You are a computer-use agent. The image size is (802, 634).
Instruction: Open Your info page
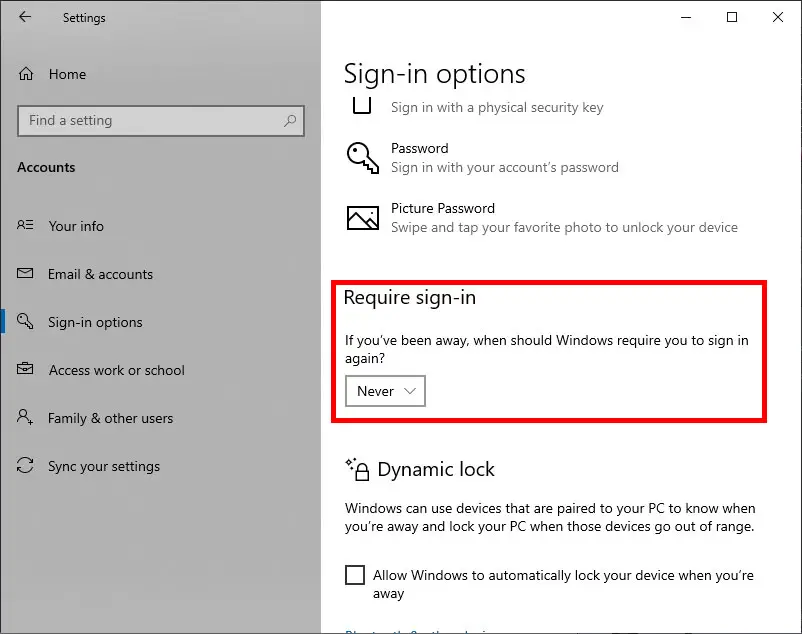pyautogui.click(x=76, y=225)
